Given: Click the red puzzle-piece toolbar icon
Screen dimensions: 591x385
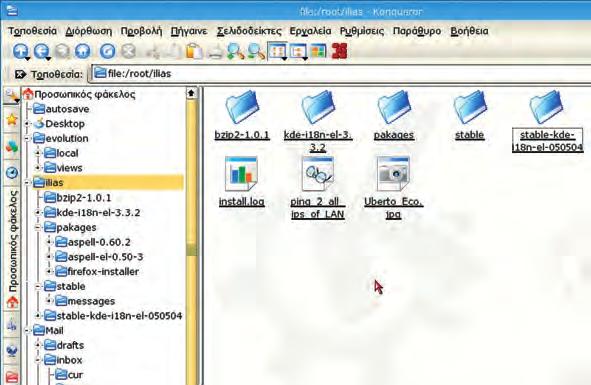Looking at the screenshot, I should 339,51.
